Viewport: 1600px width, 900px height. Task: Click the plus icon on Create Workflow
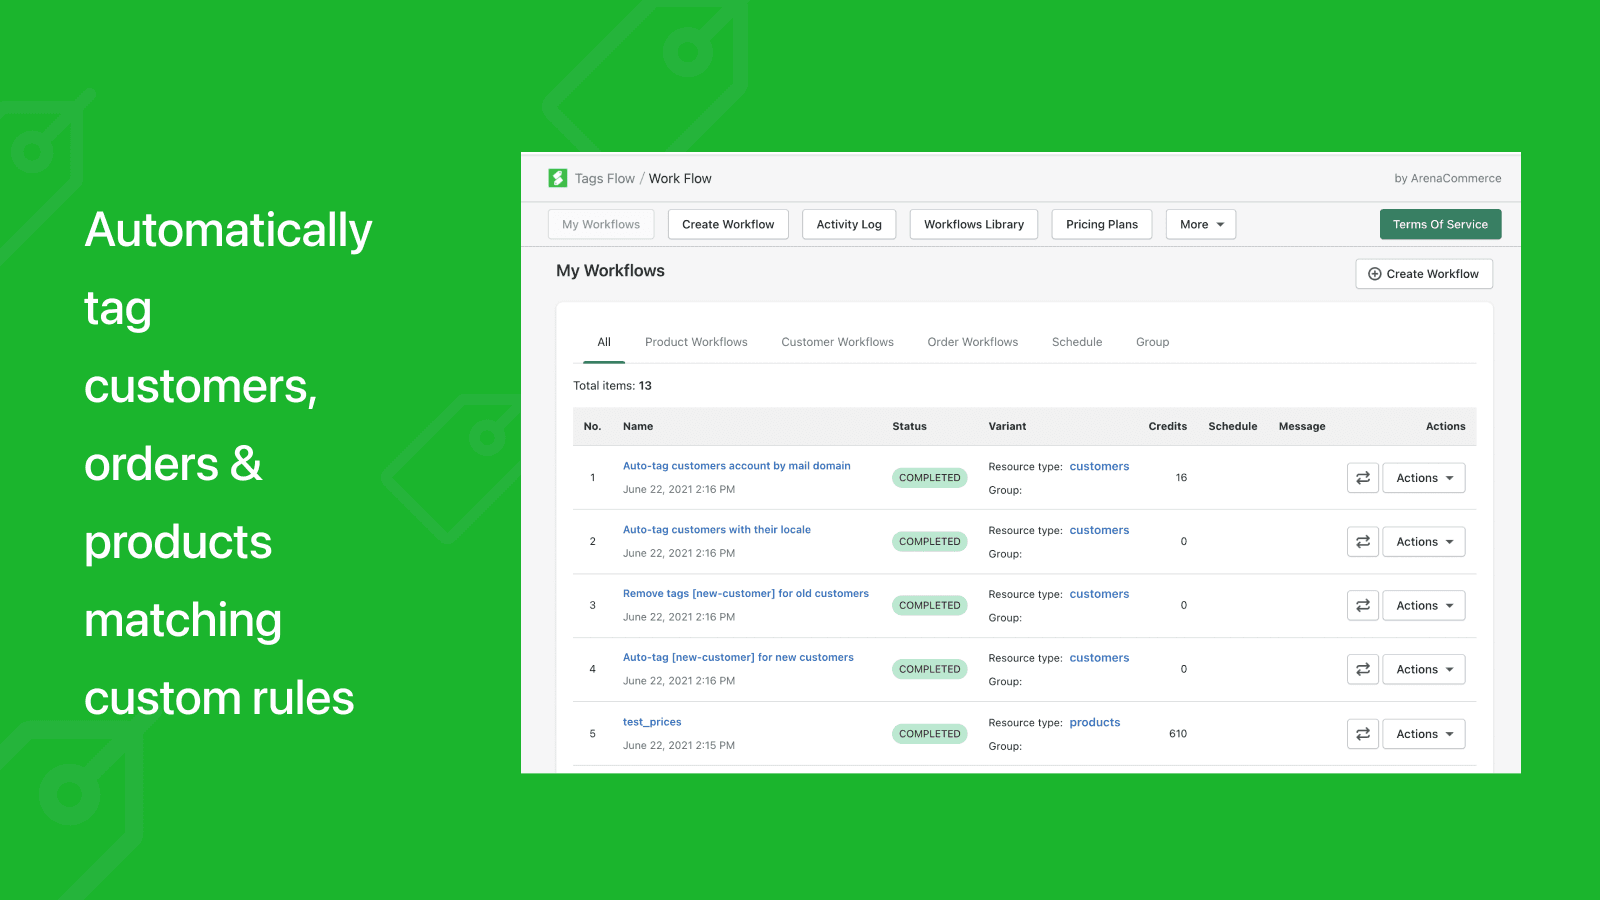1375,273
